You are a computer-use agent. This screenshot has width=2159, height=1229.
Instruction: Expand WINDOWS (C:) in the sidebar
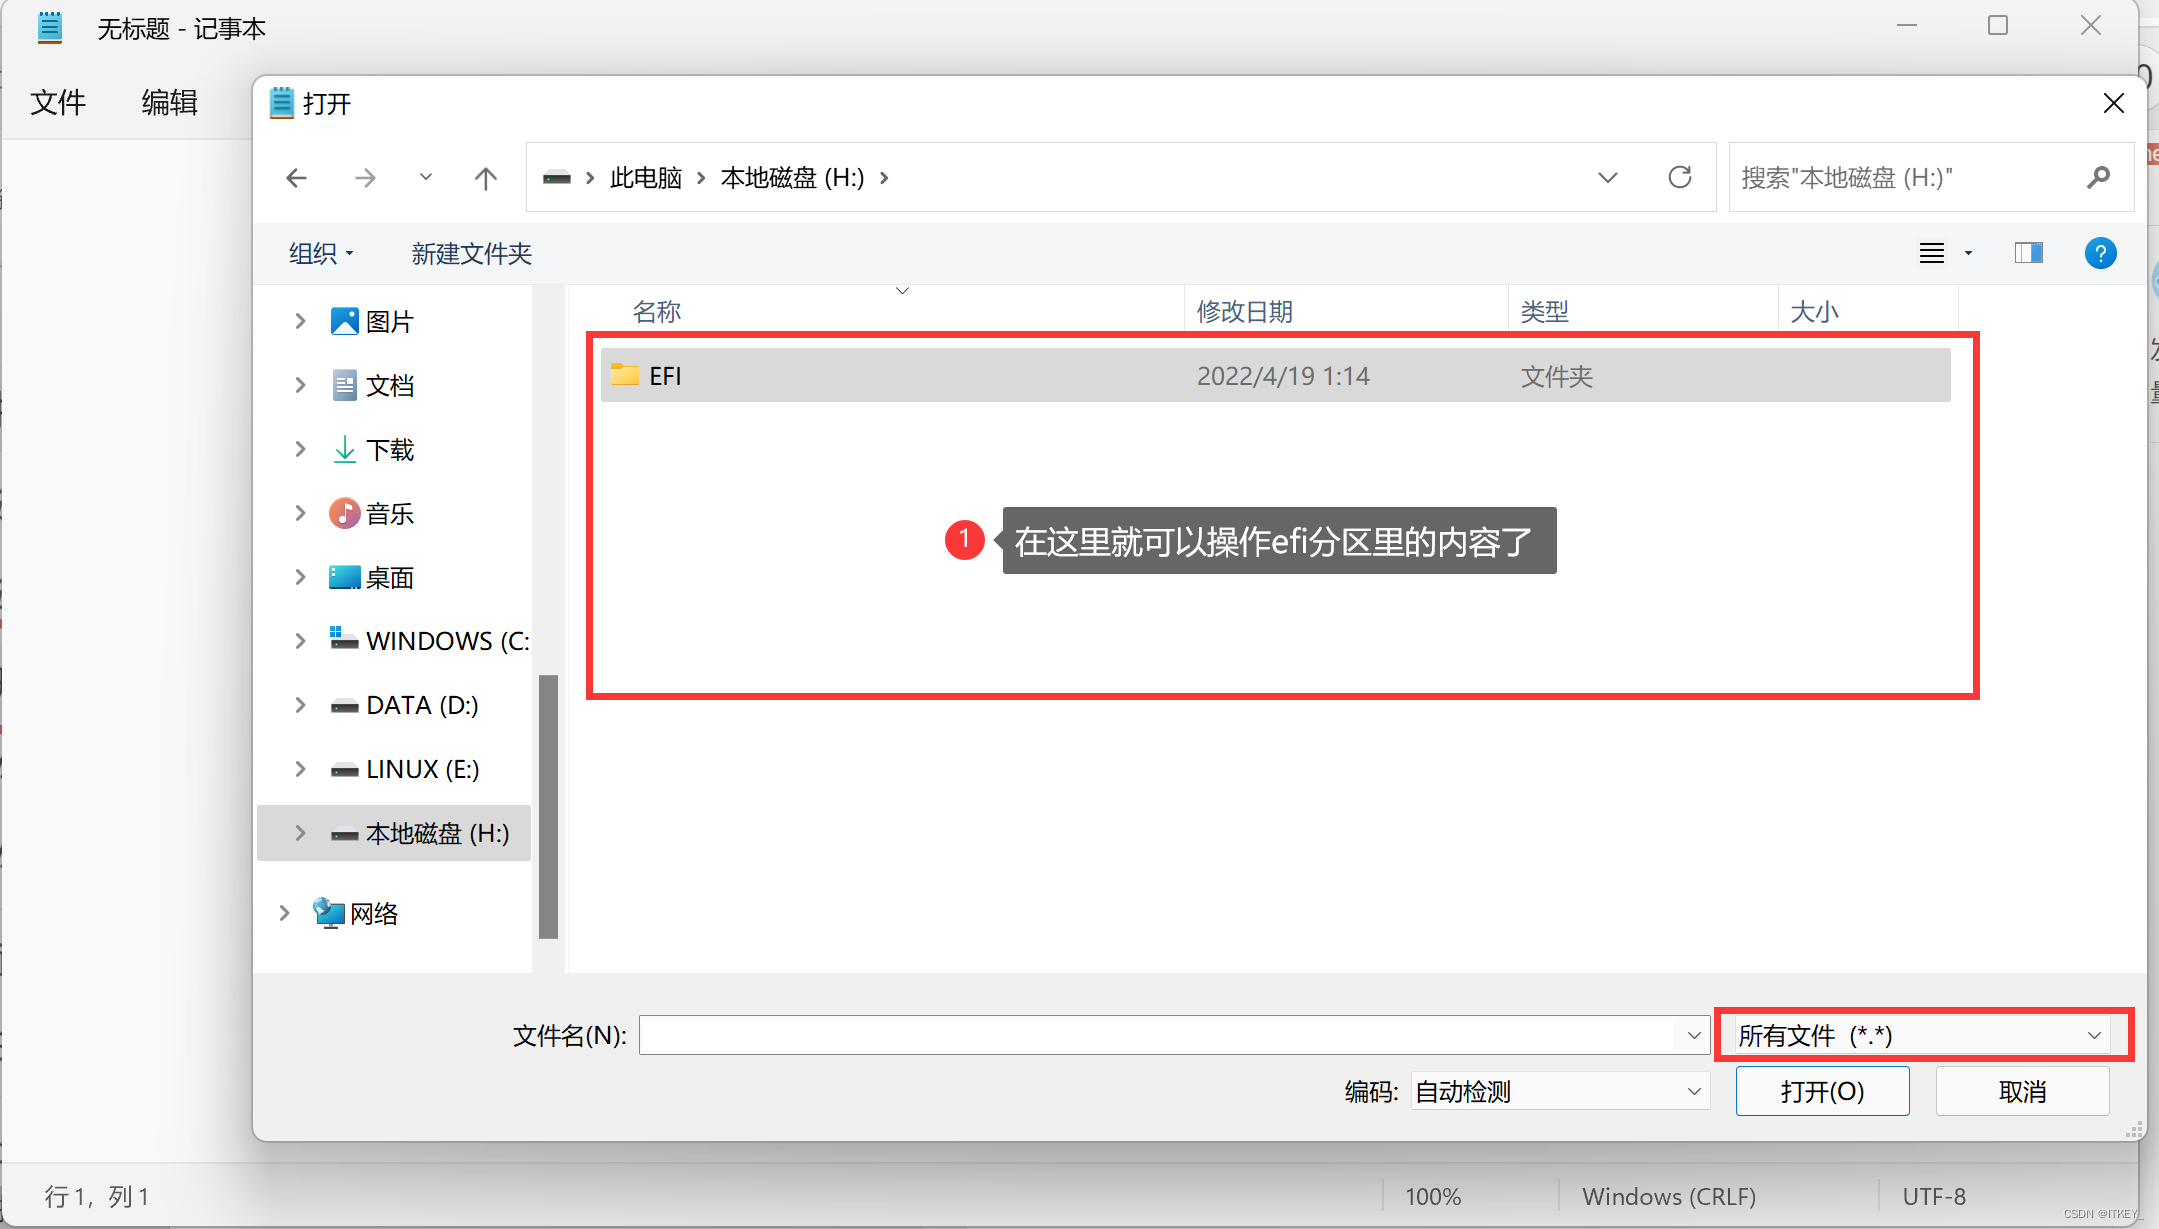300,640
